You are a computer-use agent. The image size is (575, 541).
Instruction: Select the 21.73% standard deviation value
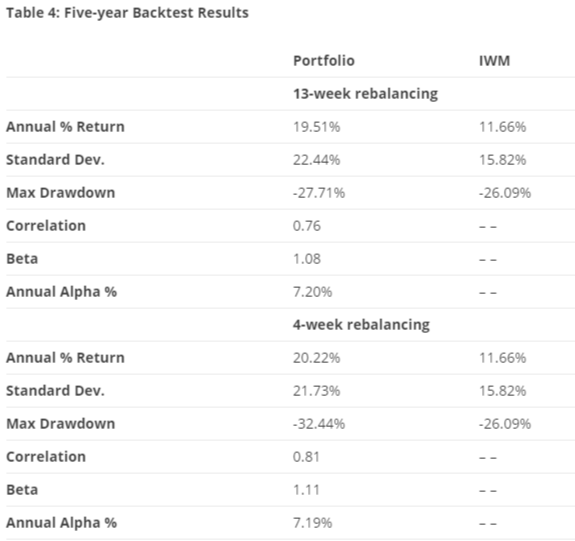click(316, 391)
